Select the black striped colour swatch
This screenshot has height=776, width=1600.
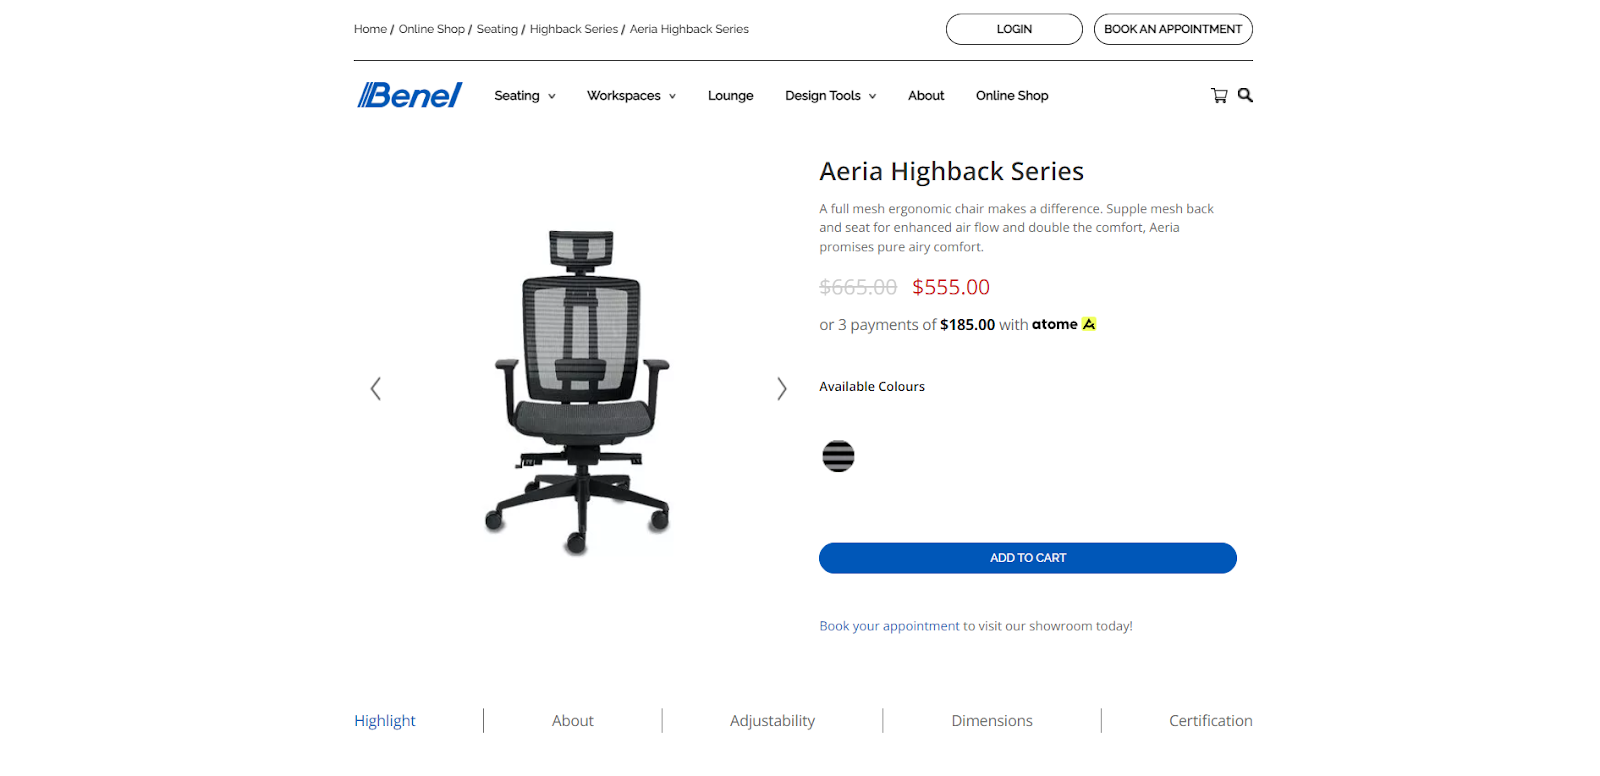[x=838, y=456]
